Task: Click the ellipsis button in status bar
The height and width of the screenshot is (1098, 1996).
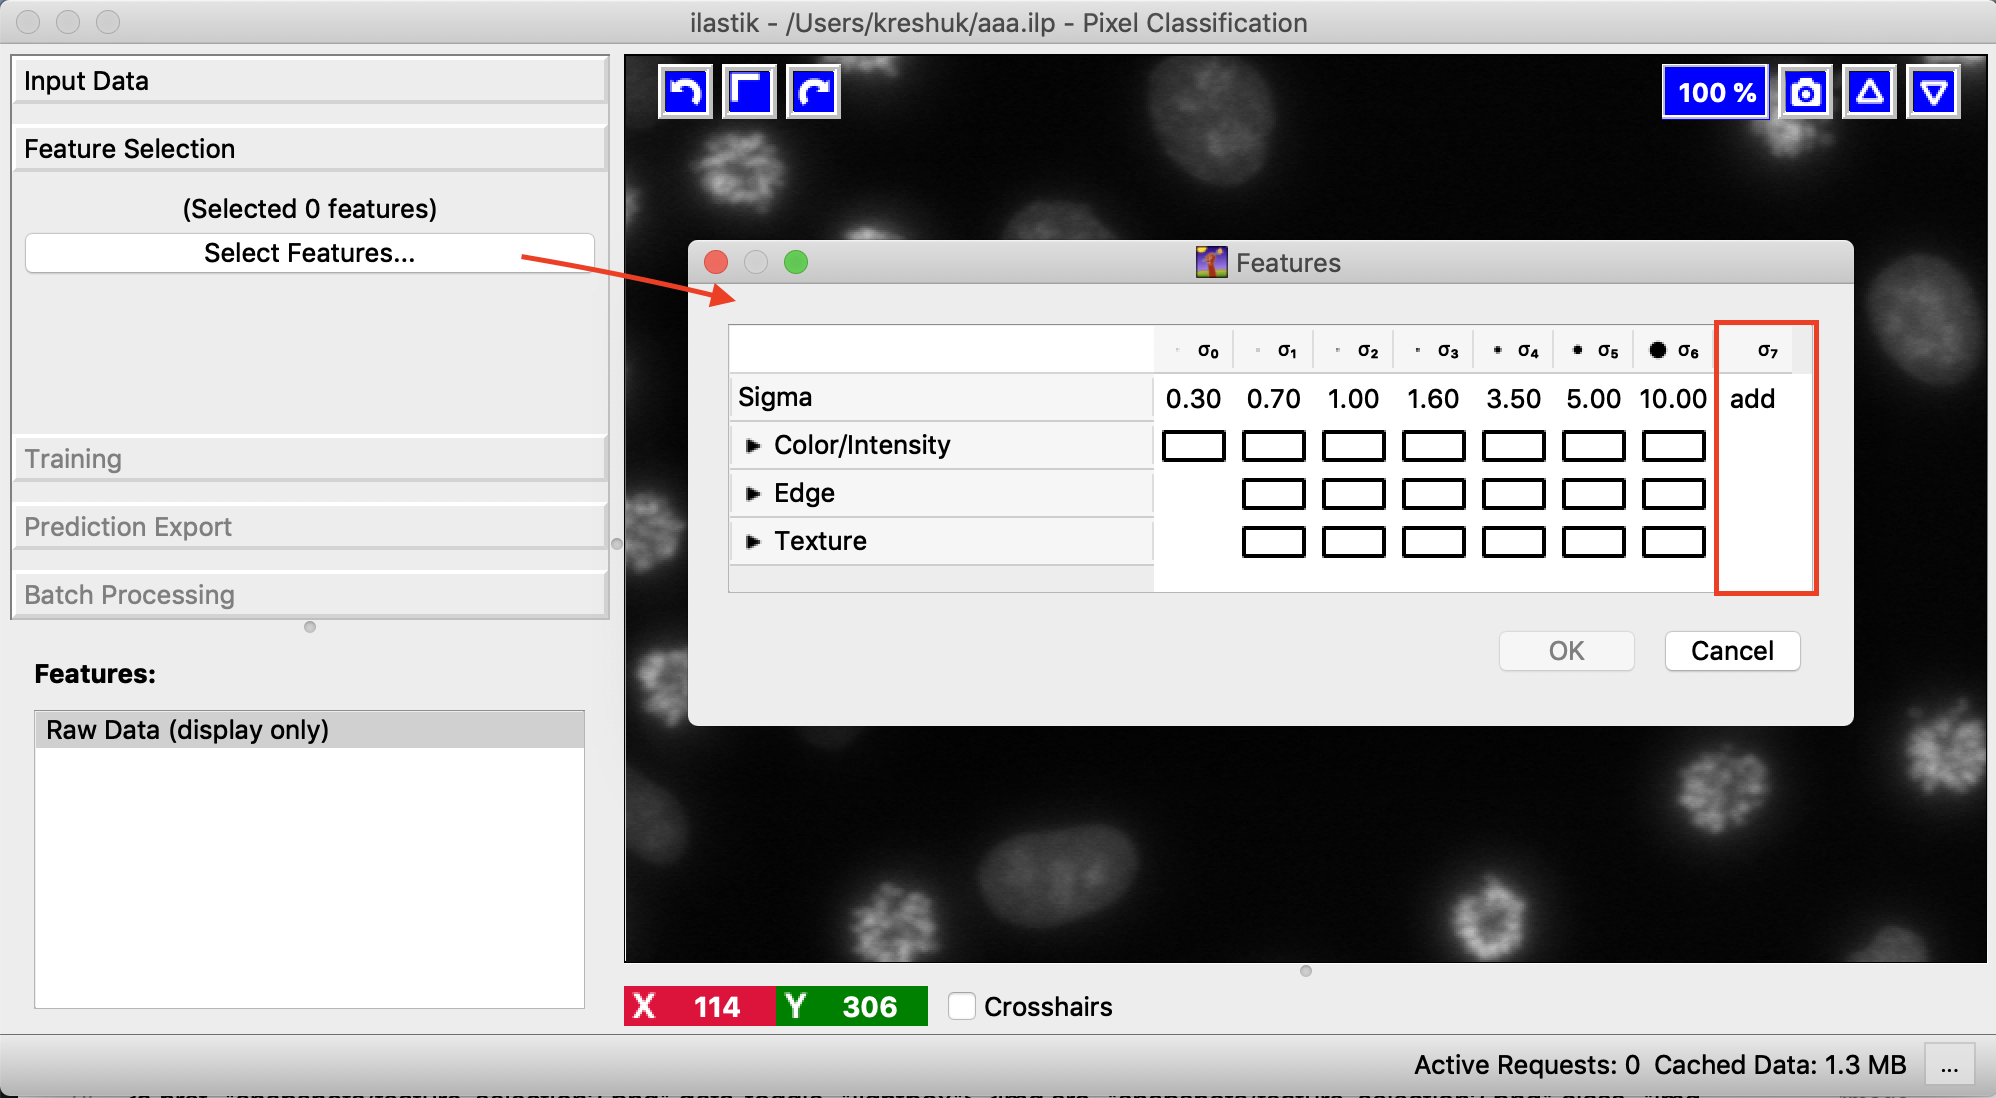Action: pyautogui.click(x=1949, y=1065)
